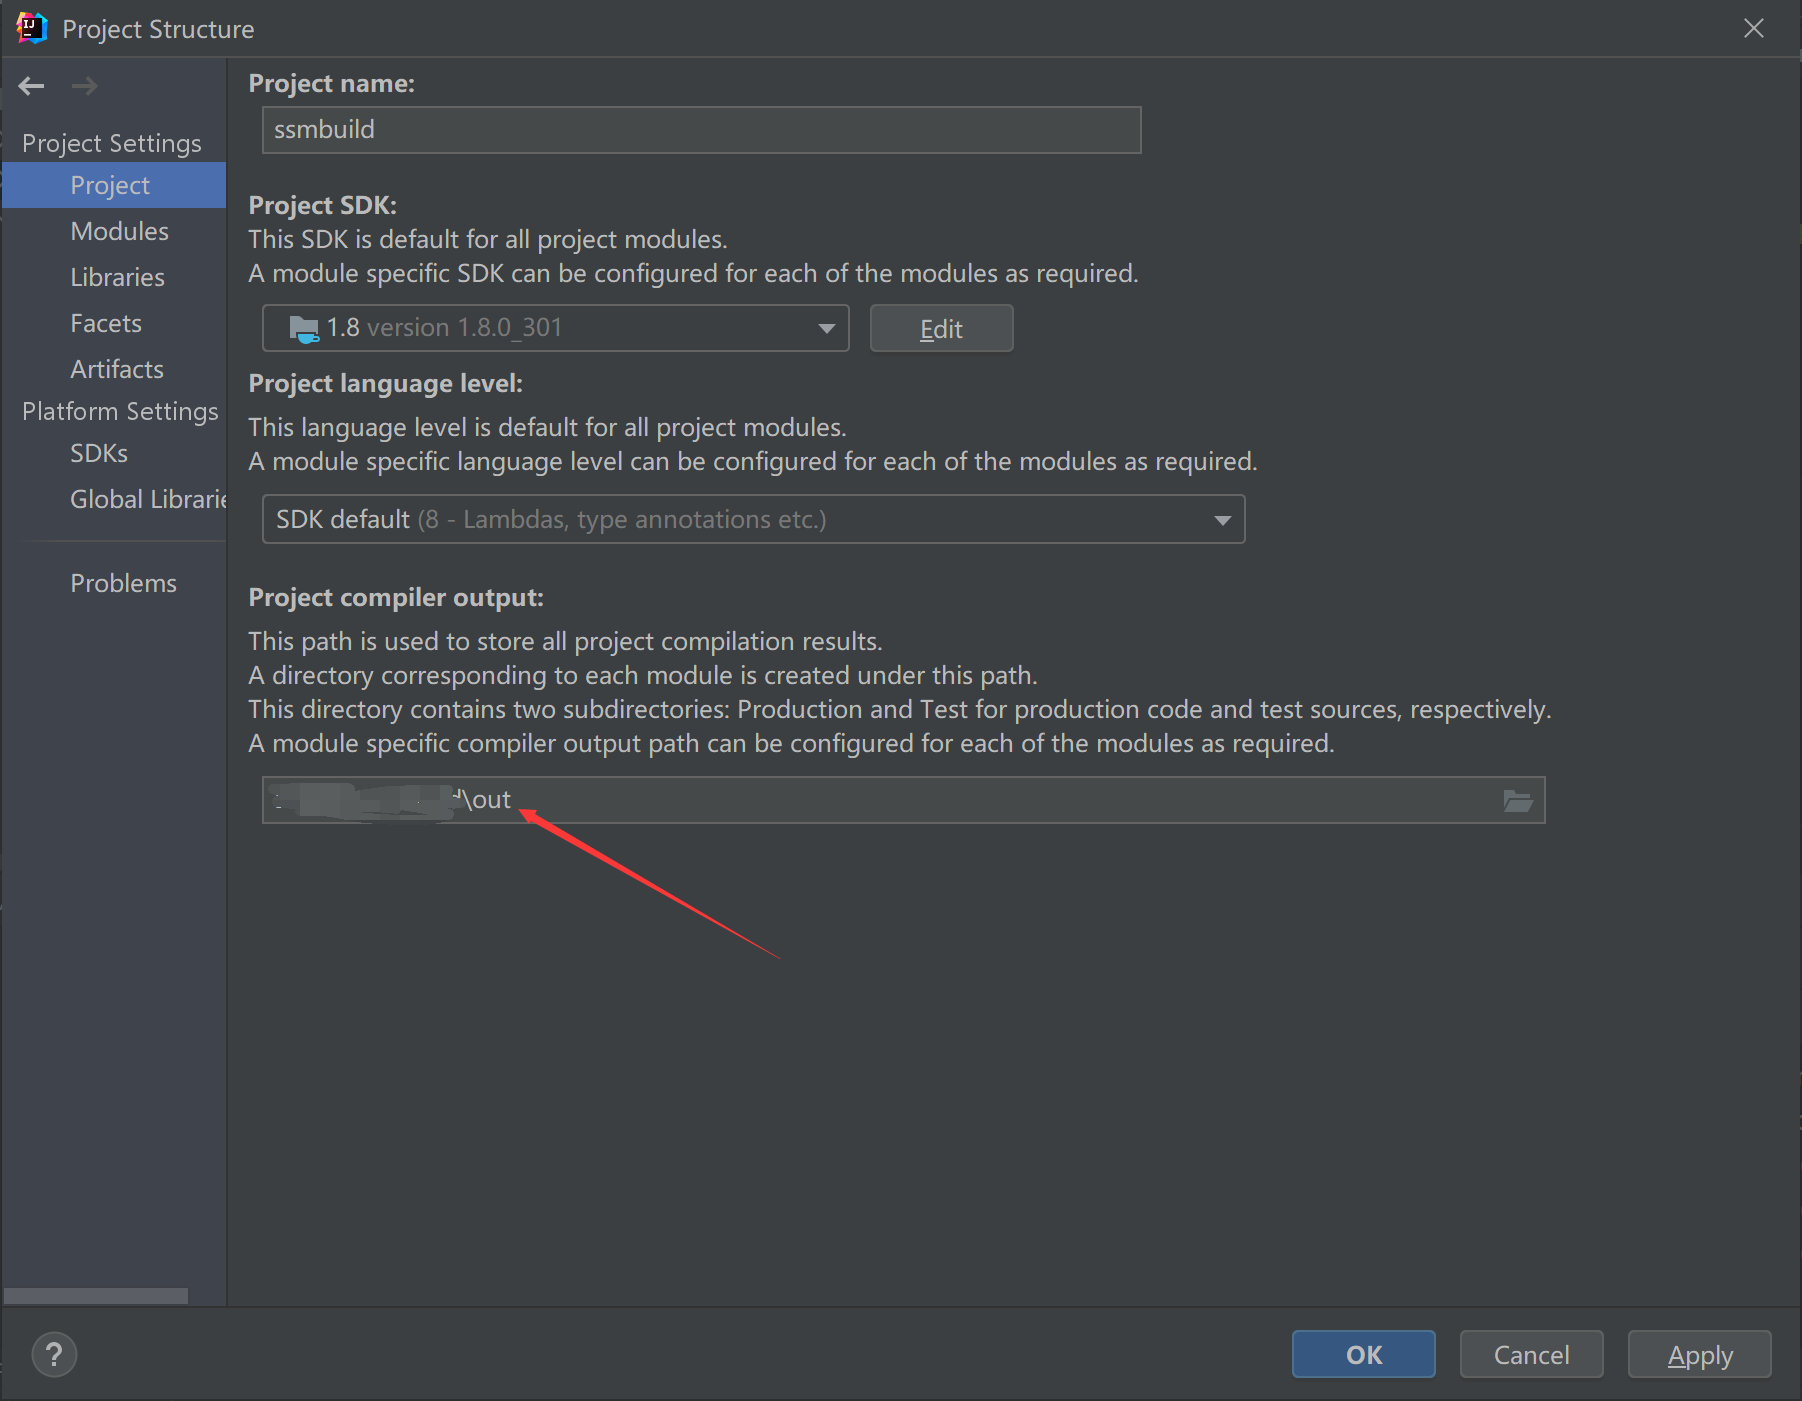Select Project in settings sidebar

tap(114, 185)
